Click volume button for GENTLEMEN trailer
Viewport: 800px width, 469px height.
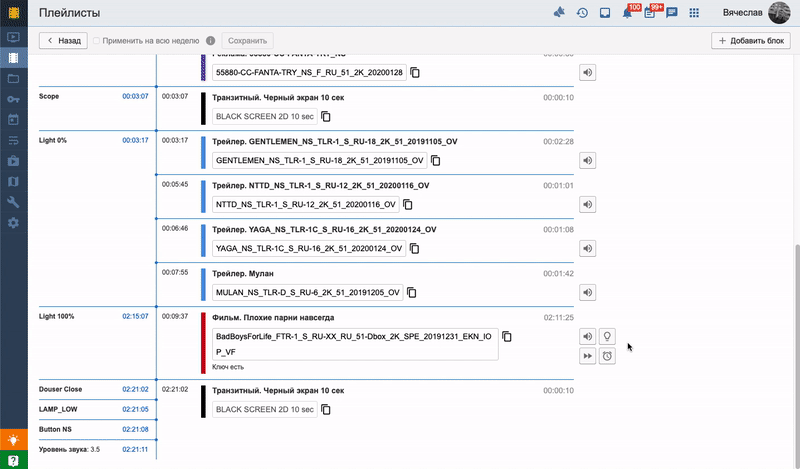click(x=587, y=160)
